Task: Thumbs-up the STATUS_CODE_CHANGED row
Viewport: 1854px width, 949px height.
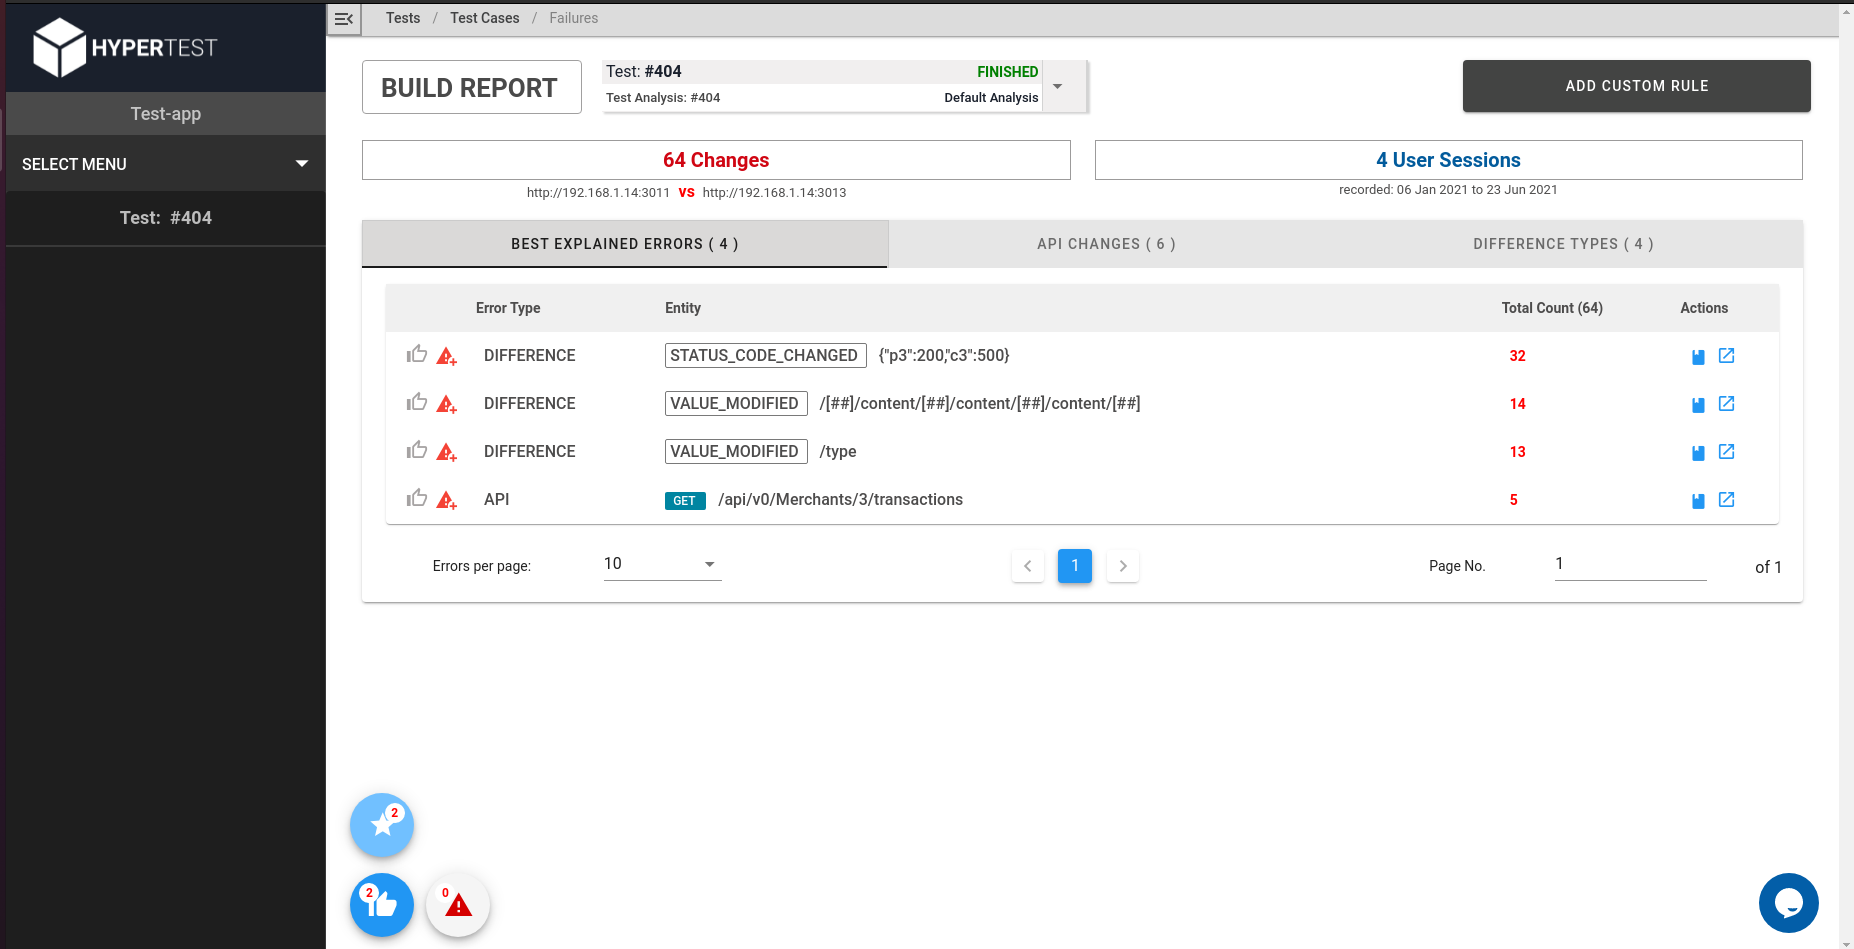Action: click(x=417, y=354)
